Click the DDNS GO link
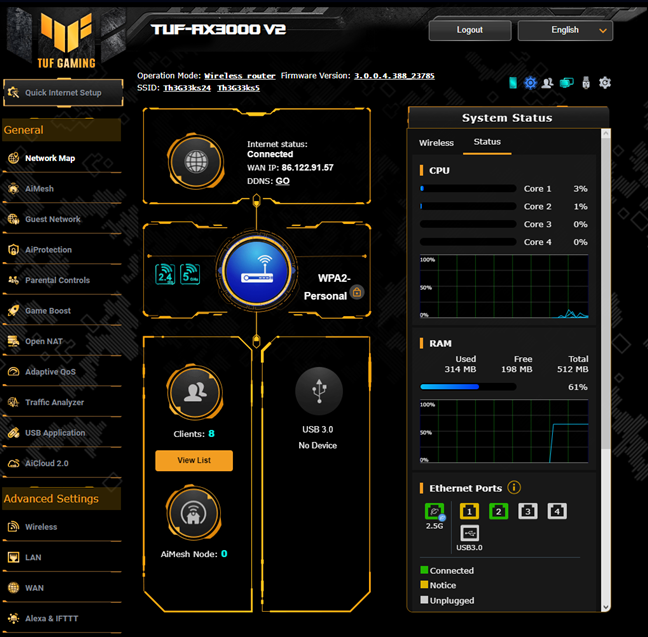Screen dimensions: 648x637 click(283, 181)
